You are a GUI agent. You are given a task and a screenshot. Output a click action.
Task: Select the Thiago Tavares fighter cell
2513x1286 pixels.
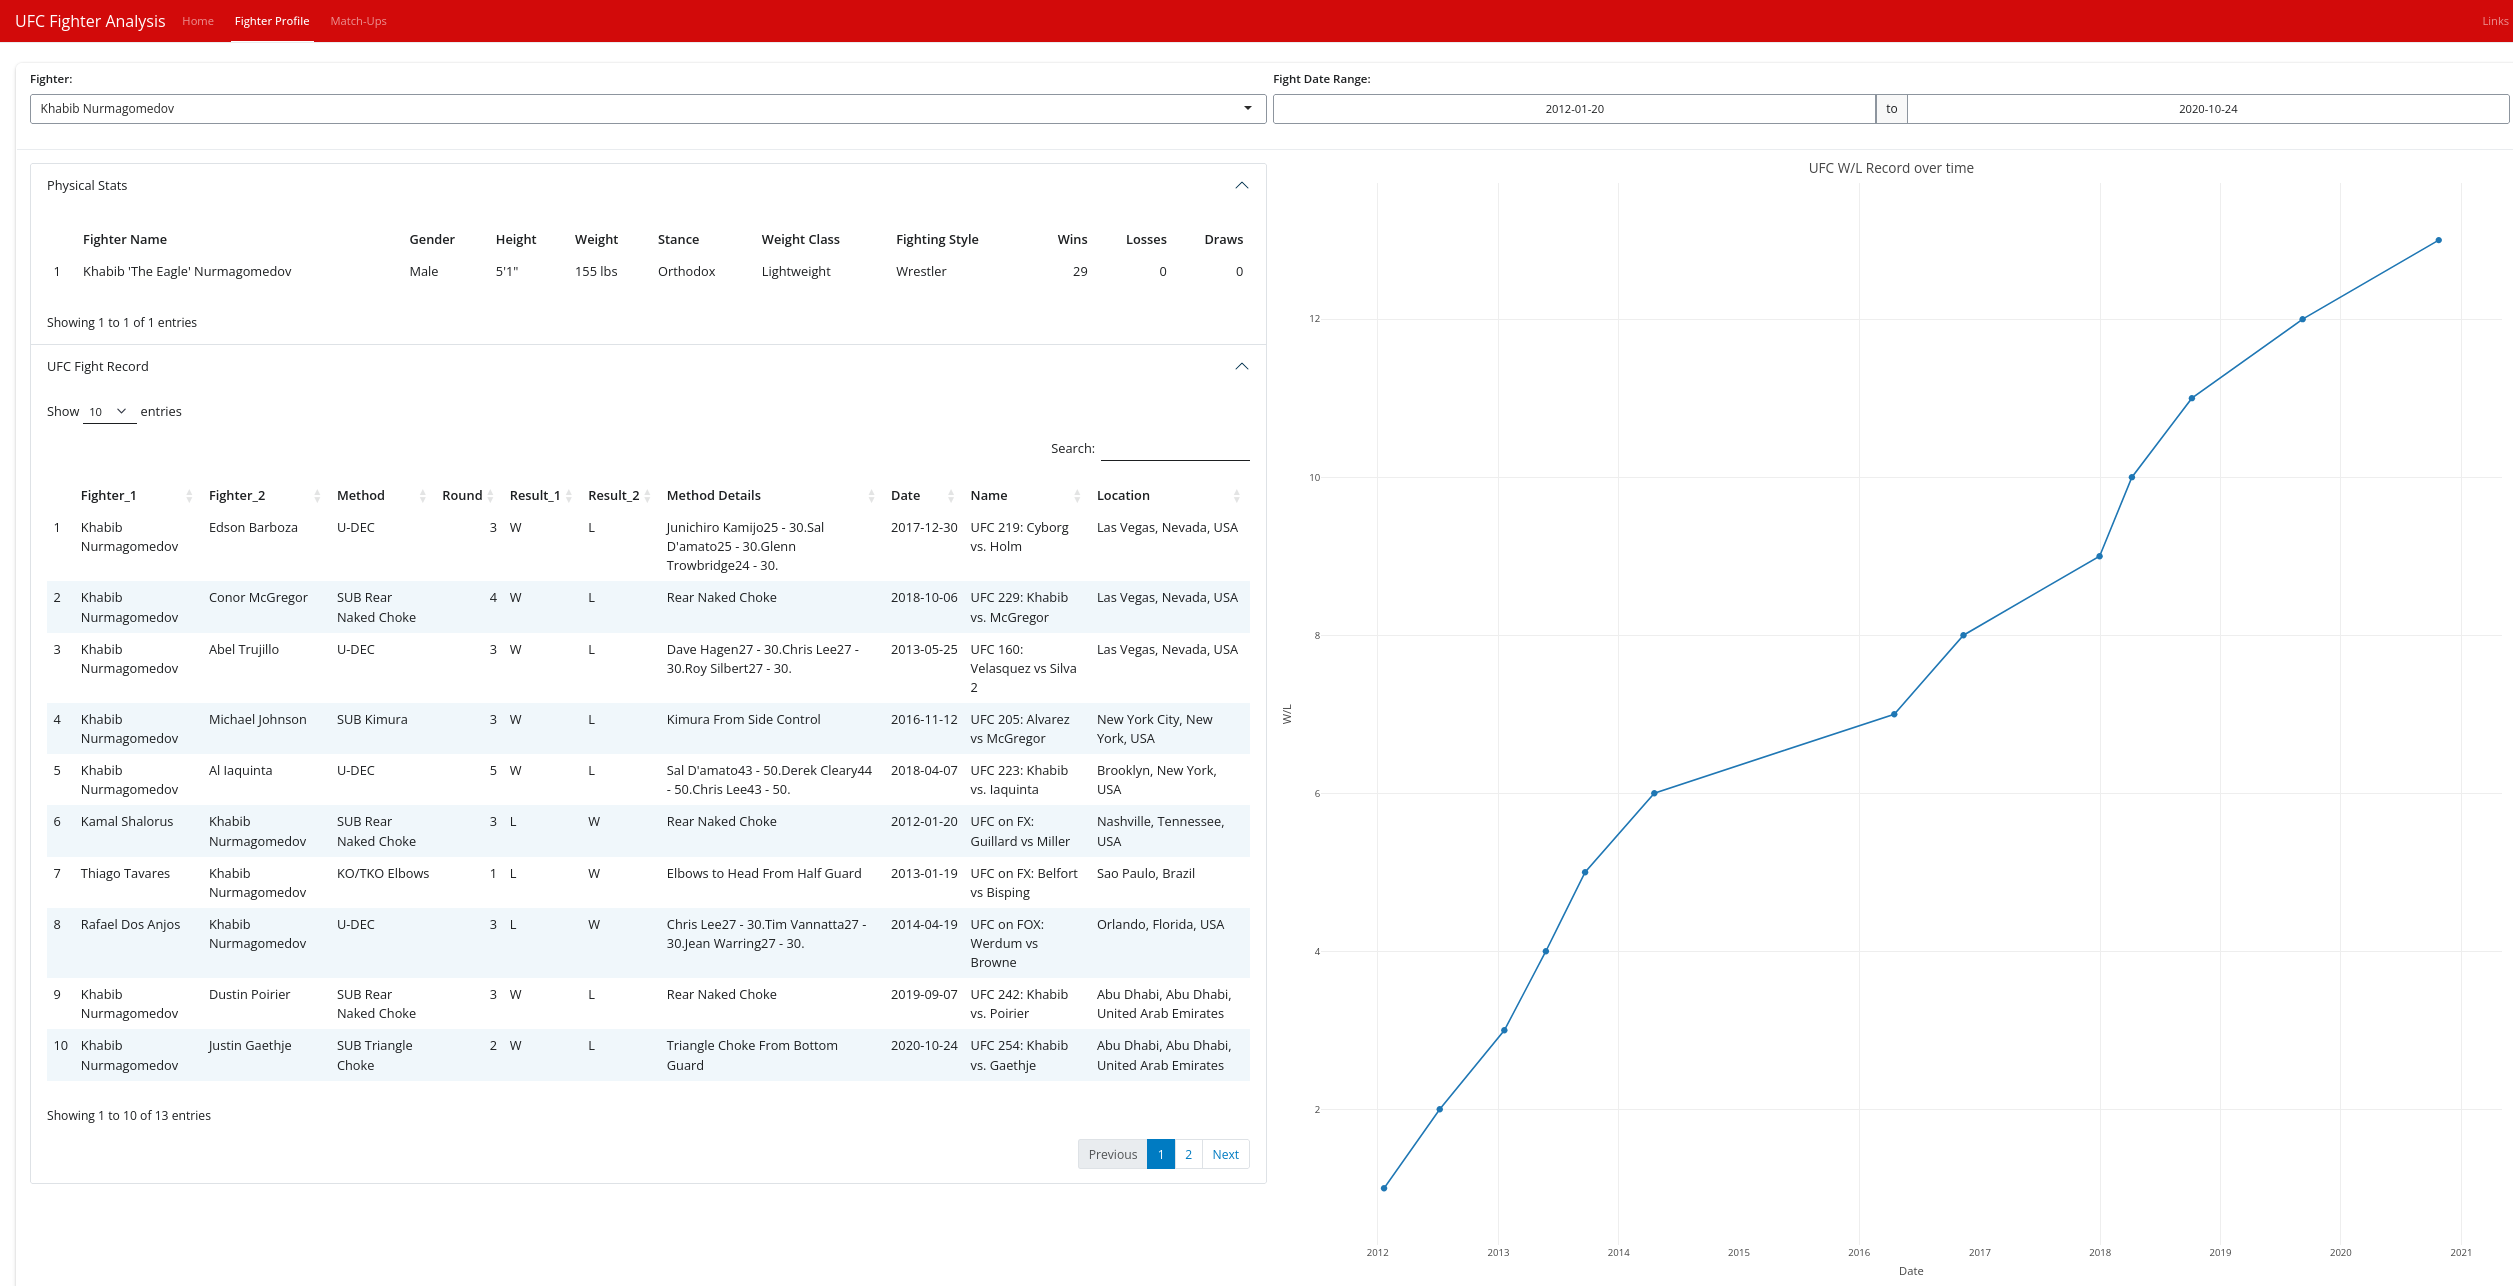tap(125, 874)
